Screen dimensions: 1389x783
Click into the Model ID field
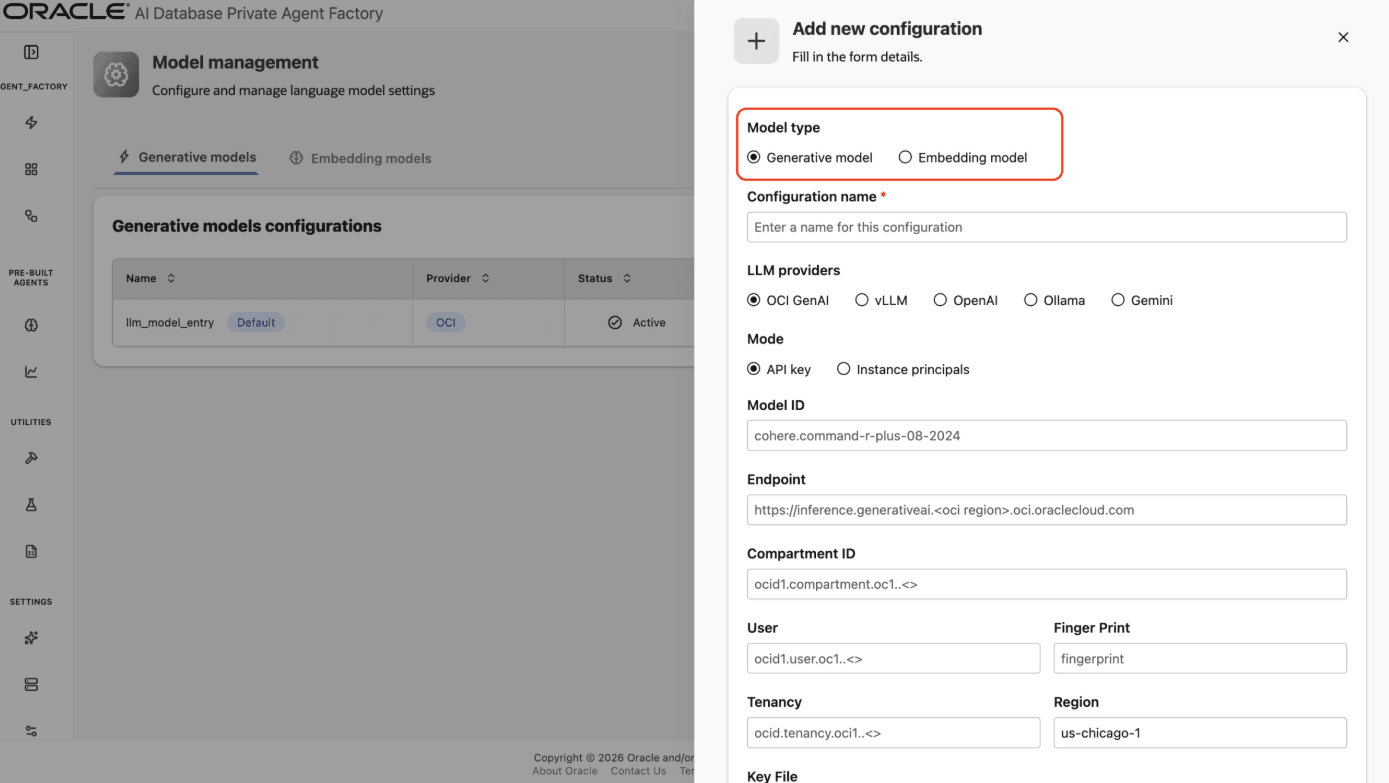coord(1047,435)
